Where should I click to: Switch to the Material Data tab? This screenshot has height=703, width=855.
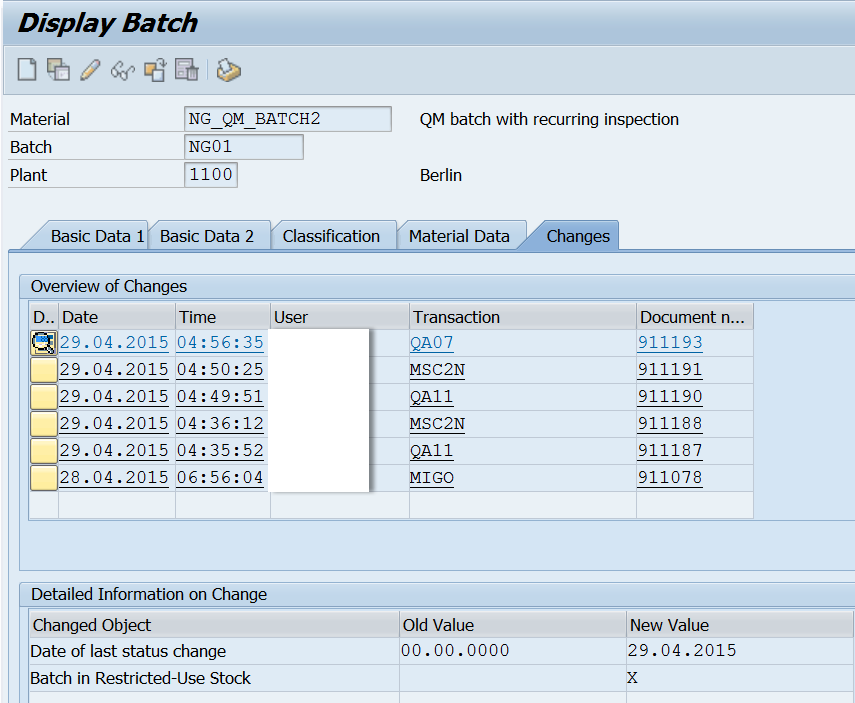[x=461, y=235]
